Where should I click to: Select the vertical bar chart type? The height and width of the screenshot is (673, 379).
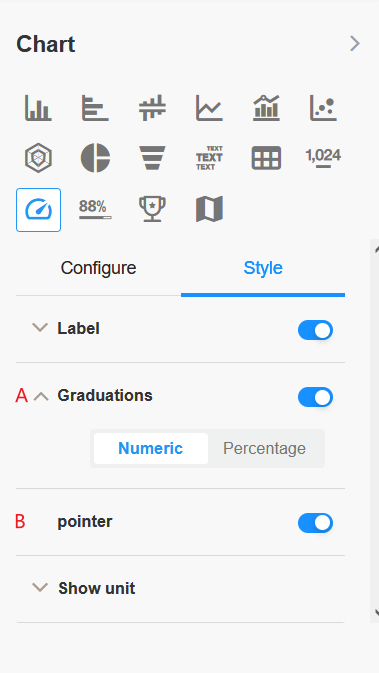(38, 108)
